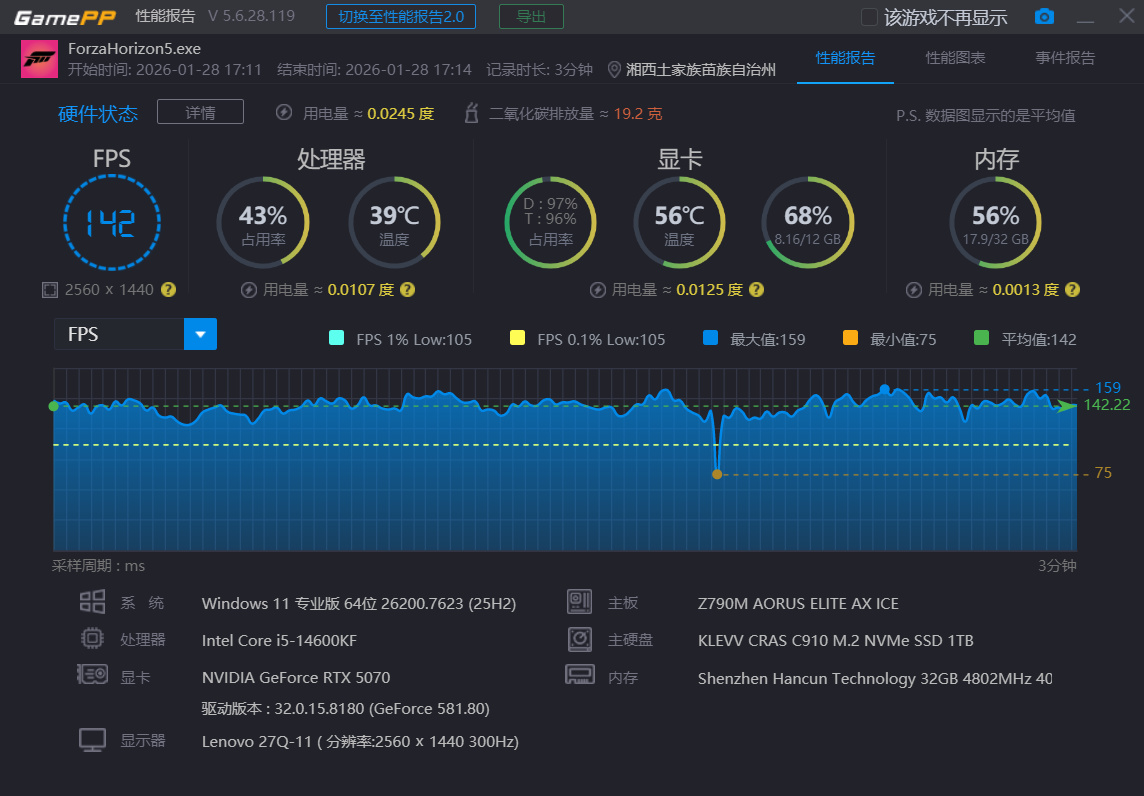This screenshot has height=796, width=1144.
Task: Click the Lenovo 27Q-11 monitor text
Action: click(360, 742)
